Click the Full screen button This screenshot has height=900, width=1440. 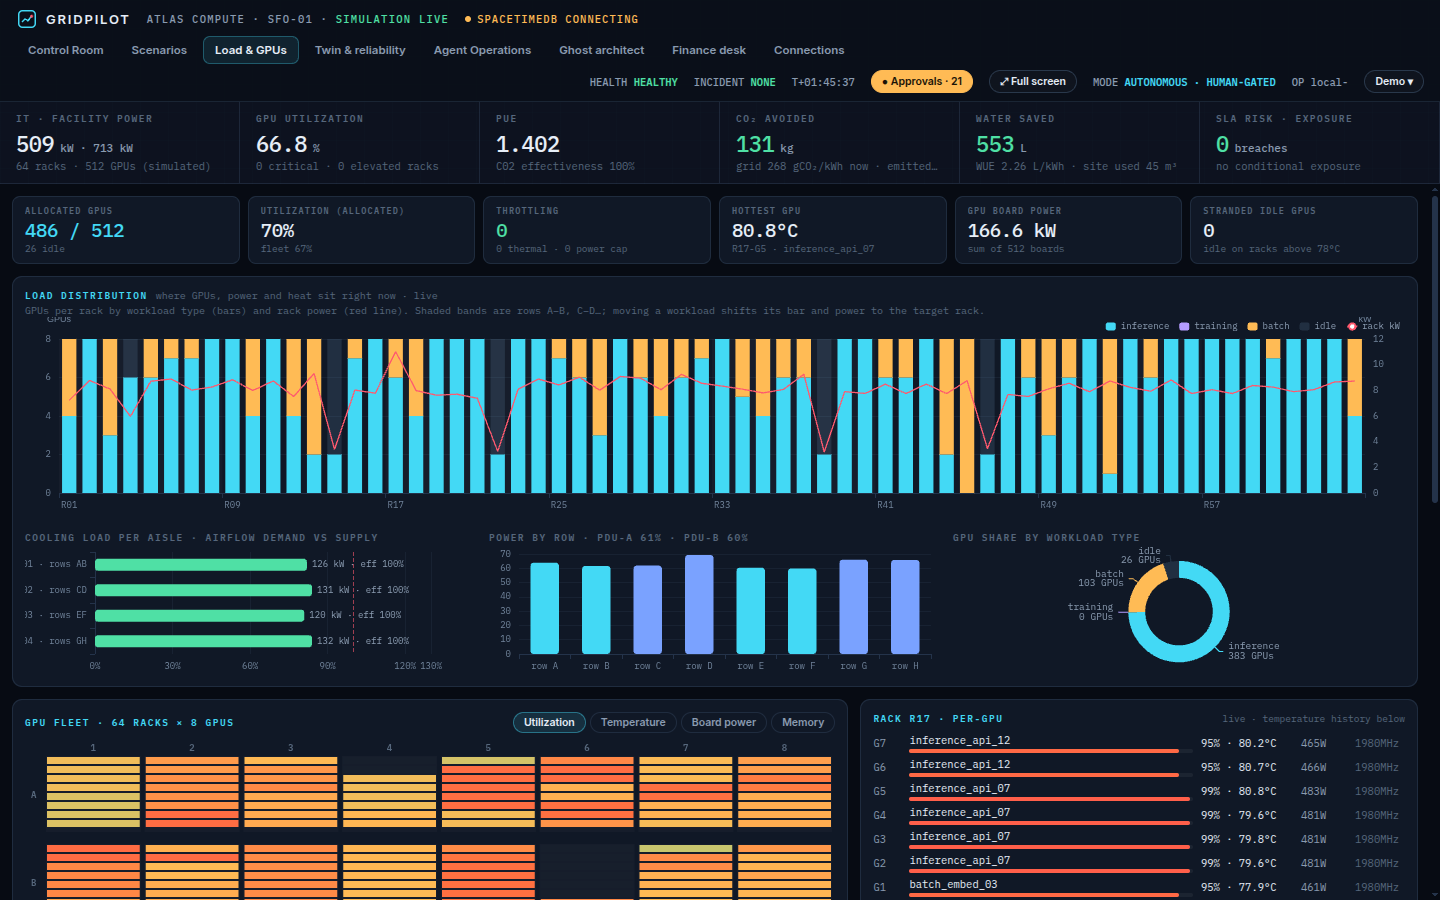(x=1033, y=82)
